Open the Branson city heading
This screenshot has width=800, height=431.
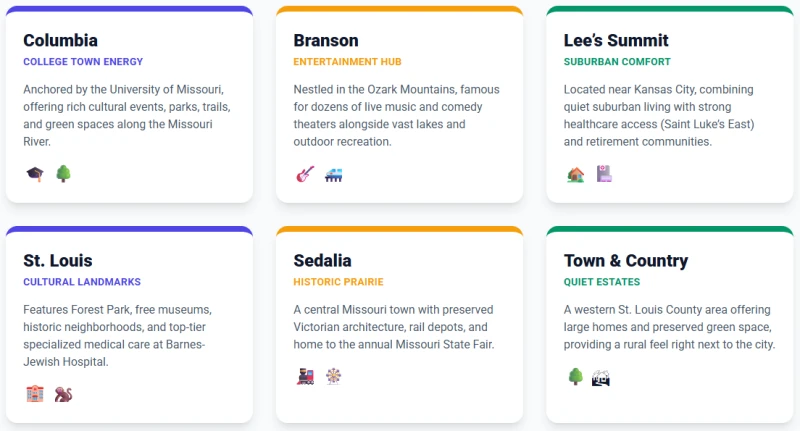(x=326, y=41)
